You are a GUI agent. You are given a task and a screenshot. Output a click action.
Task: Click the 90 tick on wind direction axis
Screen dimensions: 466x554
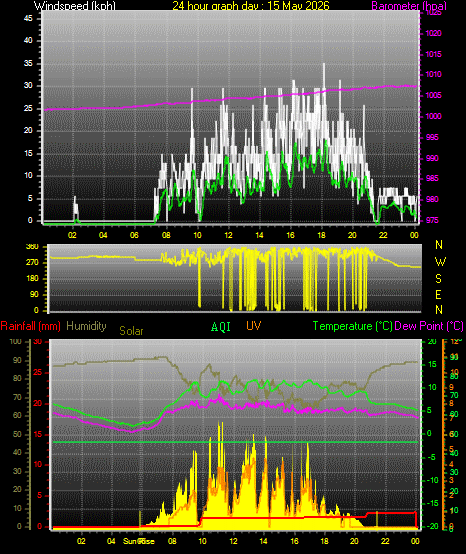(34, 295)
